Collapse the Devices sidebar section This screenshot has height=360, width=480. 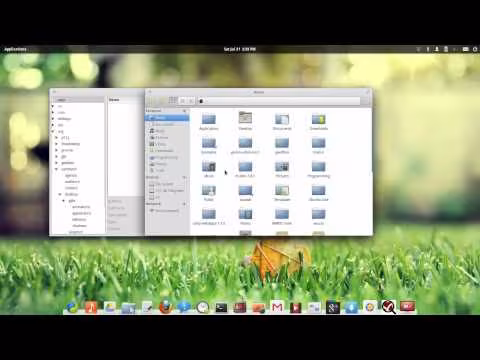pyautogui.click(x=184, y=177)
